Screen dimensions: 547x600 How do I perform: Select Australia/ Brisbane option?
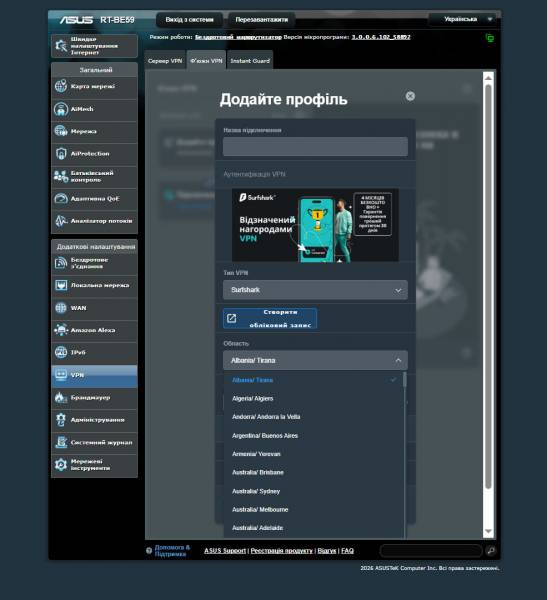pos(314,472)
